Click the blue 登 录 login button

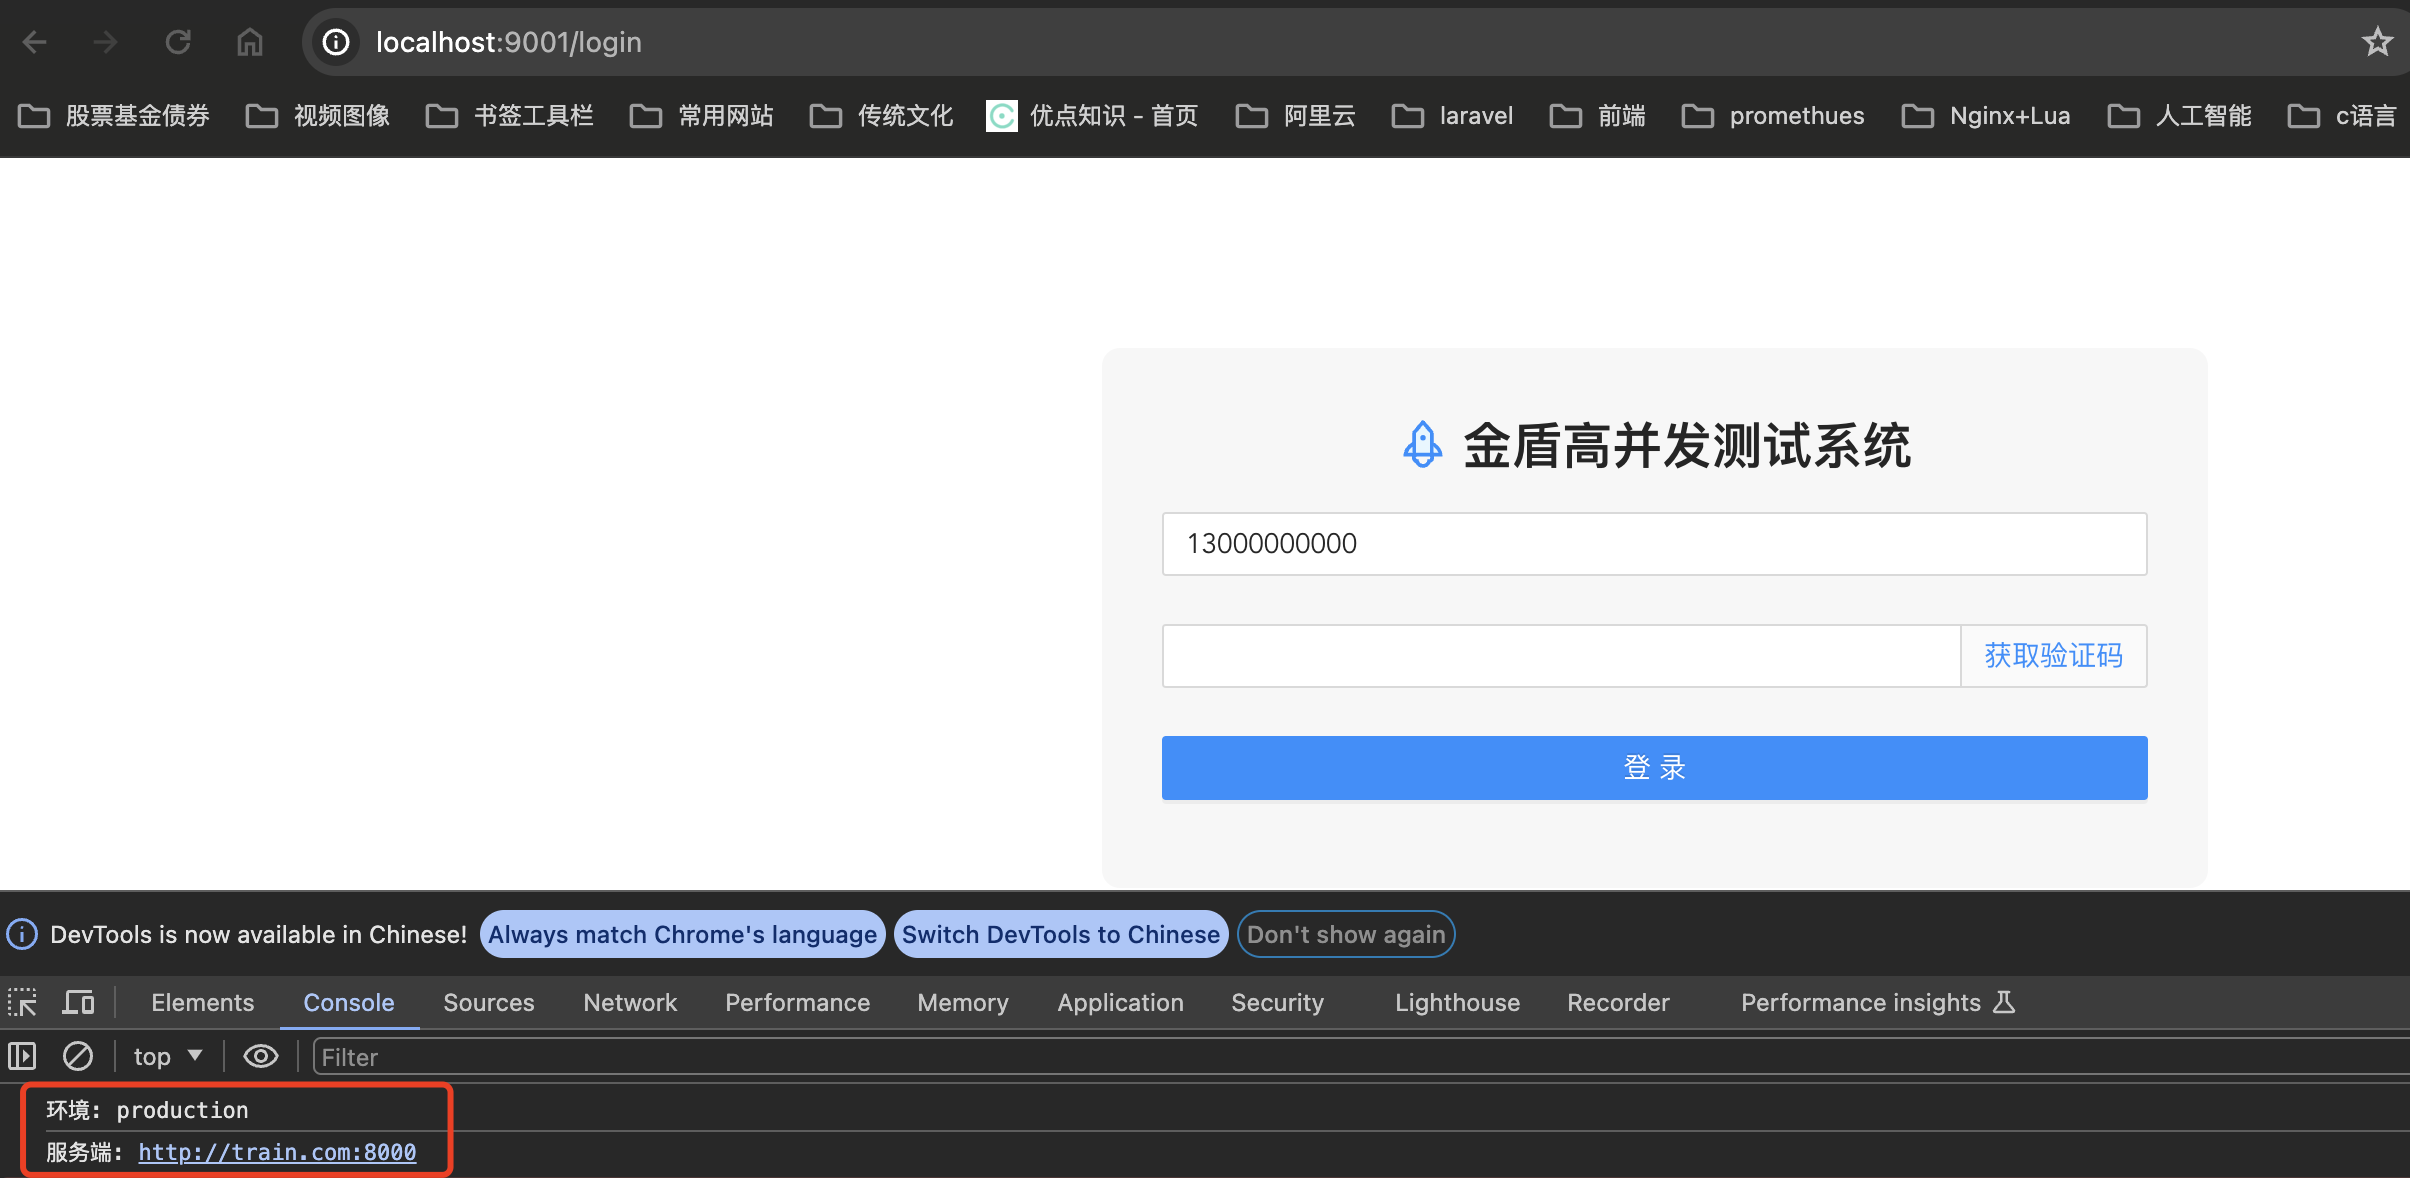(x=1654, y=768)
